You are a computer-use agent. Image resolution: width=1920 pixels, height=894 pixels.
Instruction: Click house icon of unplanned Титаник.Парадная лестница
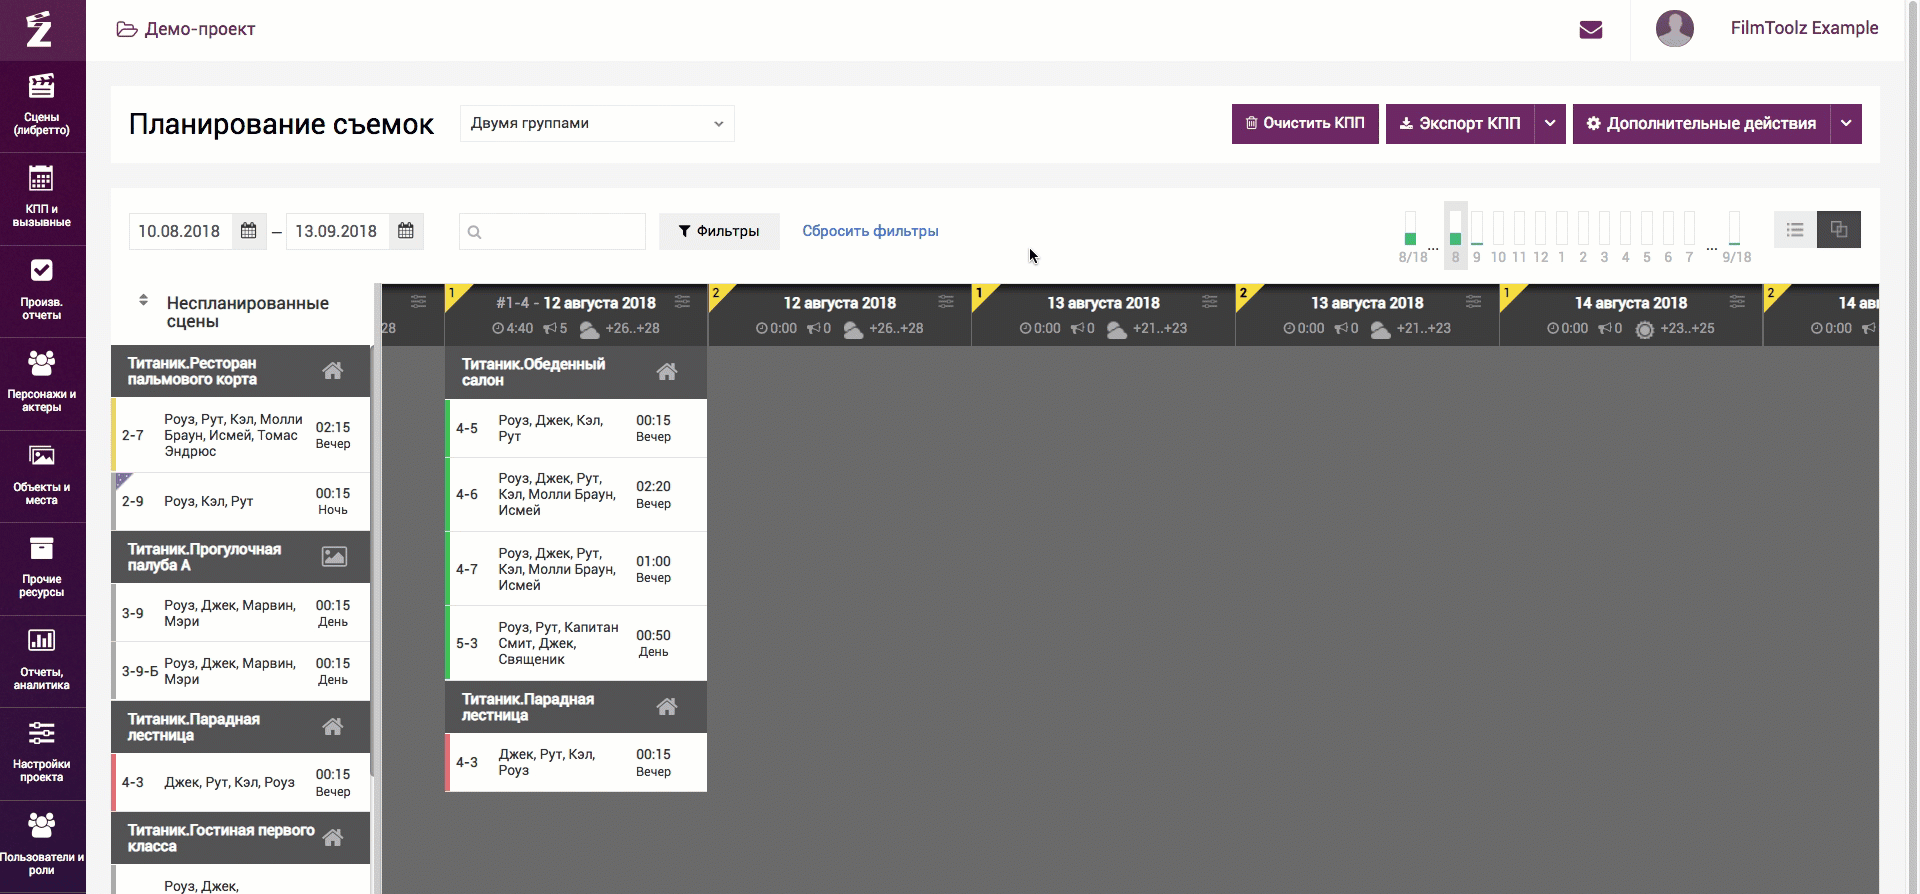(x=333, y=727)
